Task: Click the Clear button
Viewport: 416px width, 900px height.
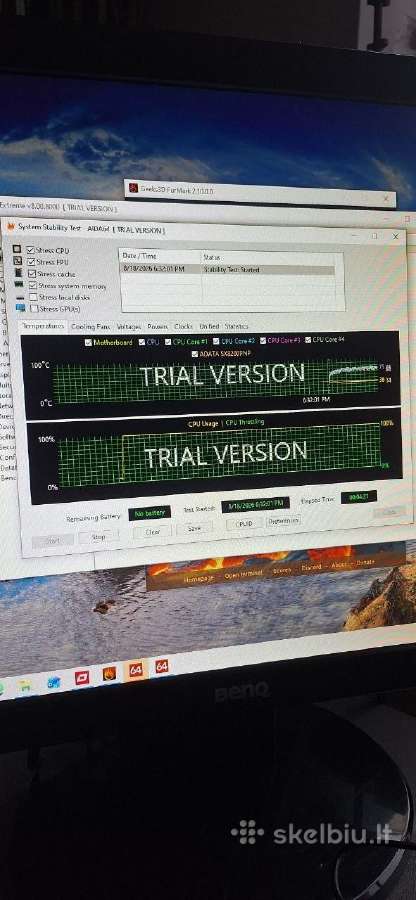Action: pos(153,532)
